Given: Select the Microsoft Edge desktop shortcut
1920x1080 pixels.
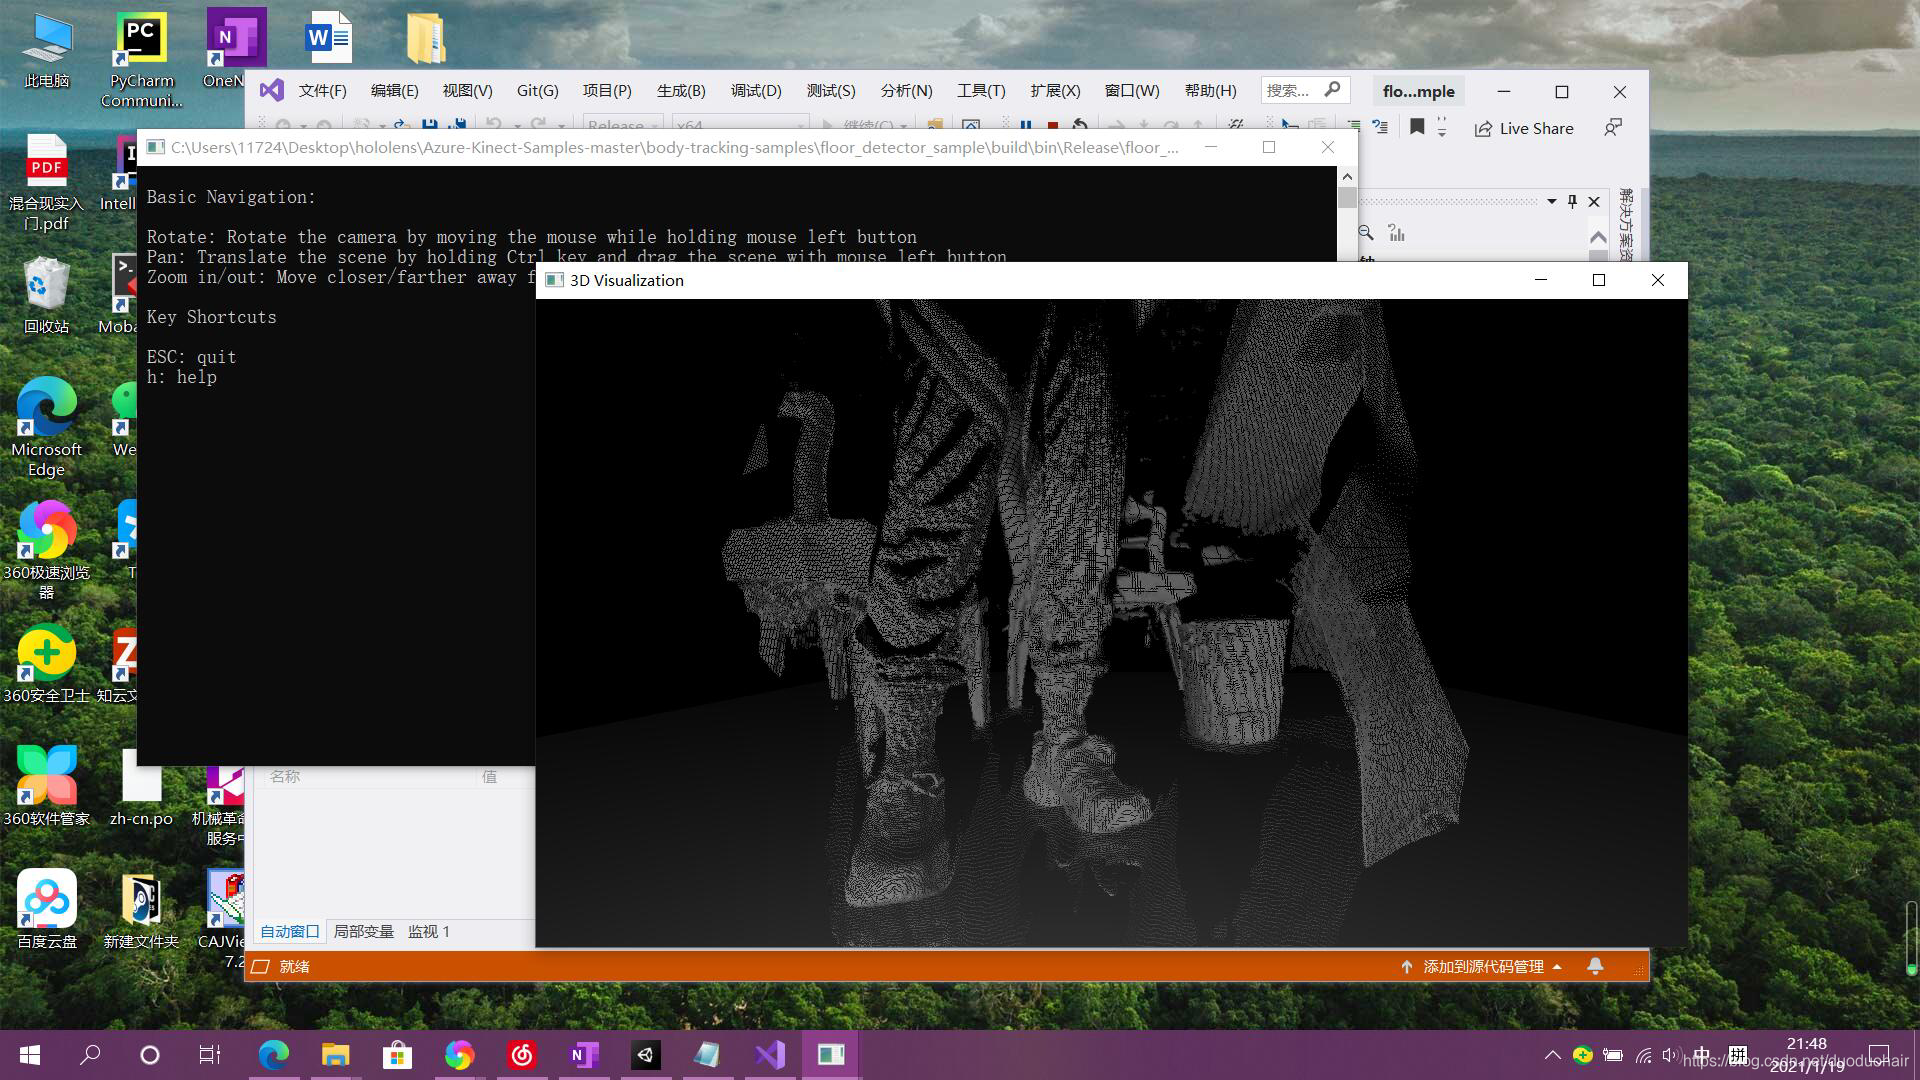Looking at the screenshot, I should [46, 427].
